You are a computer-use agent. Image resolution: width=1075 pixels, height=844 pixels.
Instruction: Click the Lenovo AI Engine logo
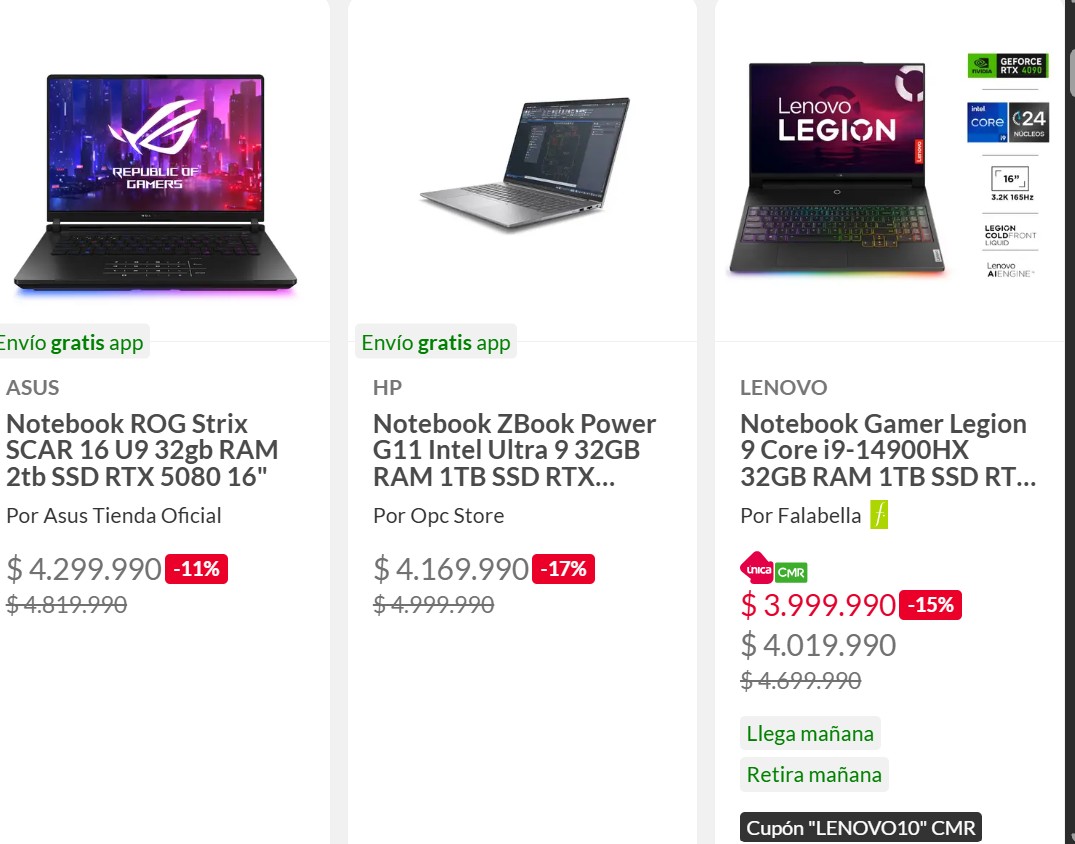1008,269
